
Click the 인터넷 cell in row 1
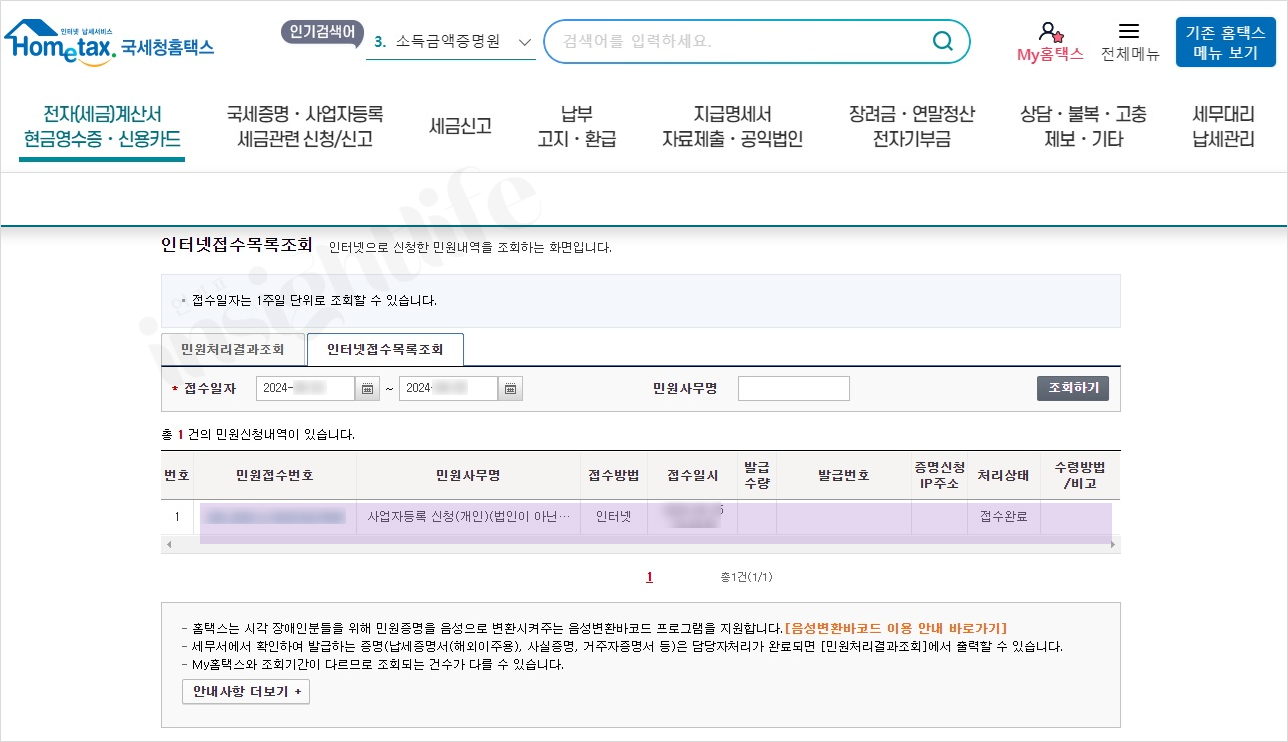click(x=613, y=517)
